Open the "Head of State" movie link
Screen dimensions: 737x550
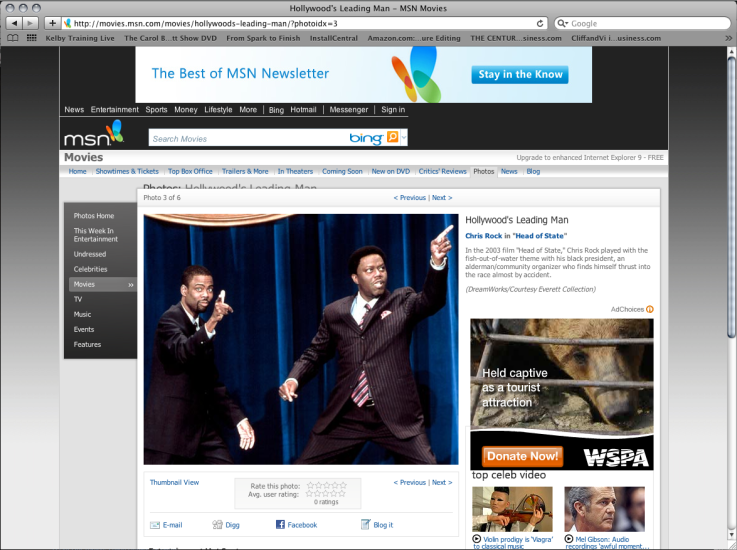[540, 236]
